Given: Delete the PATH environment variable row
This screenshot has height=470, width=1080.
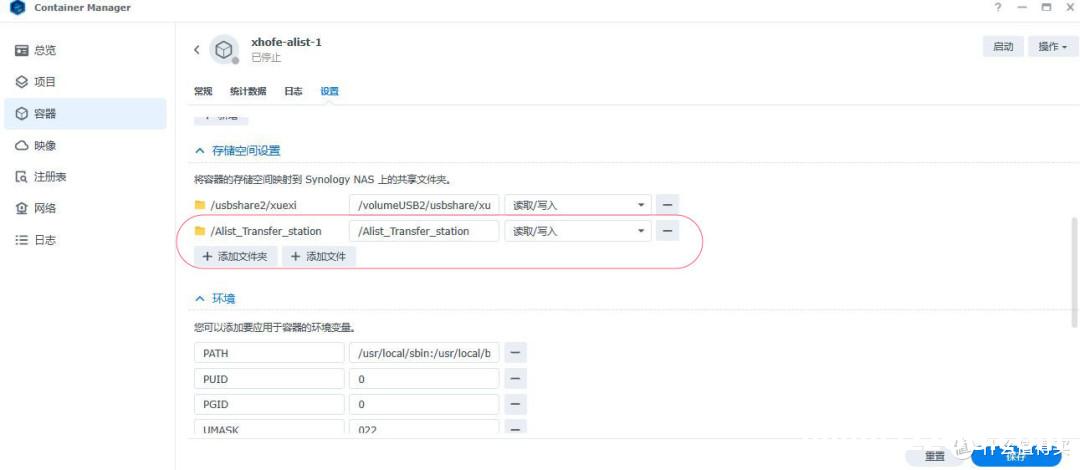Looking at the screenshot, I should tap(515, 353).
